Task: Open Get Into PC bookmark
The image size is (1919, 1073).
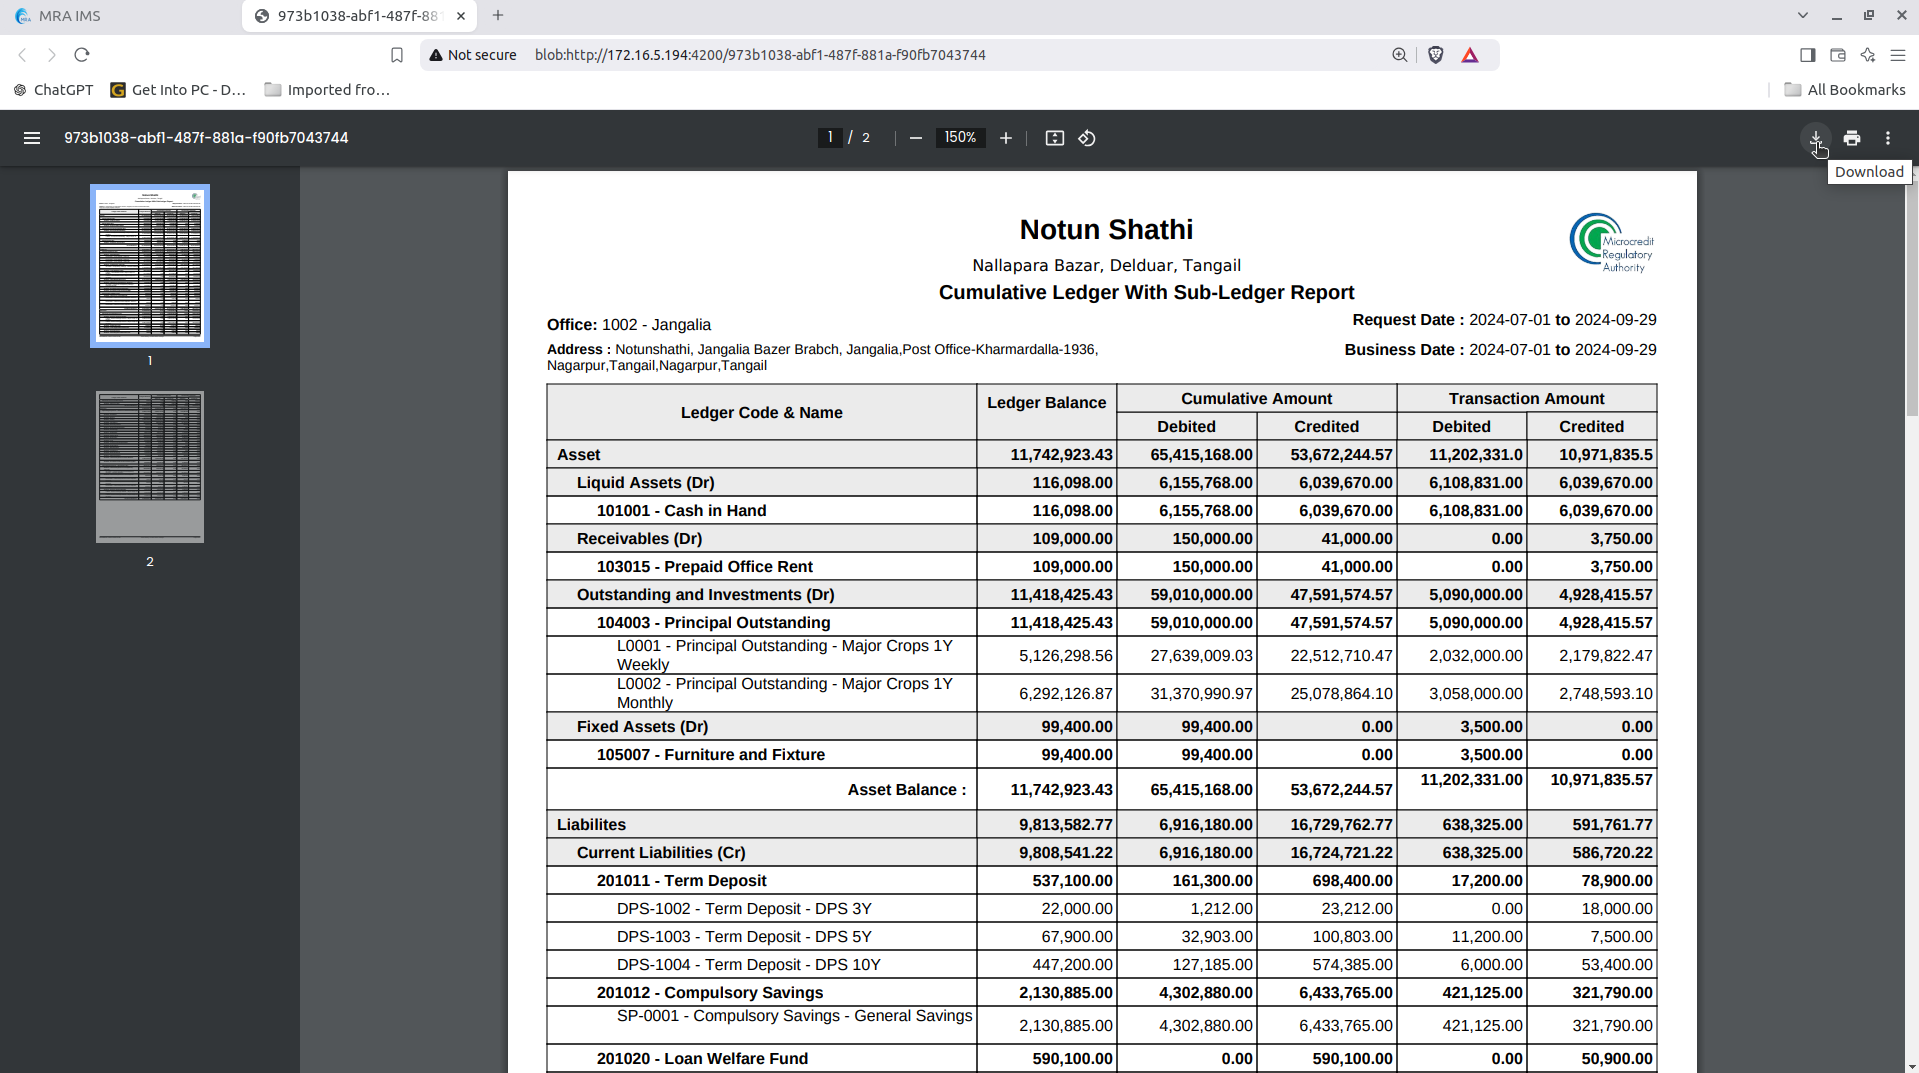Action: [178, 90]
